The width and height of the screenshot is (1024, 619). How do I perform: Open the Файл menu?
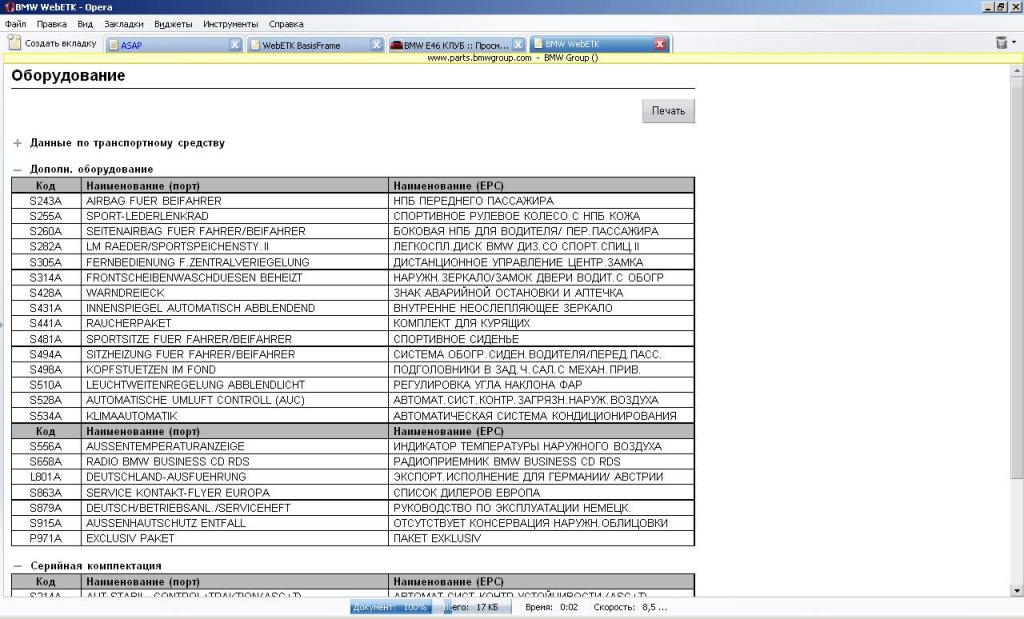pyautogui.click(x=15, y=23)
